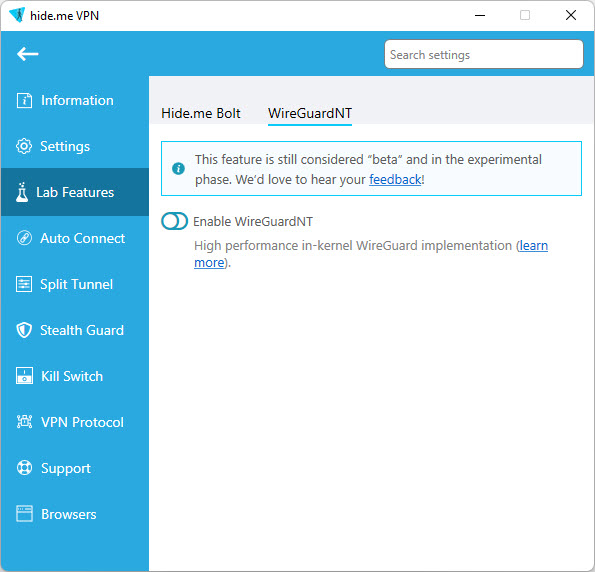This screenshot has width=595, height=572.
Task: Select the WireGuardNT tab
Action: tap(310, 113)
